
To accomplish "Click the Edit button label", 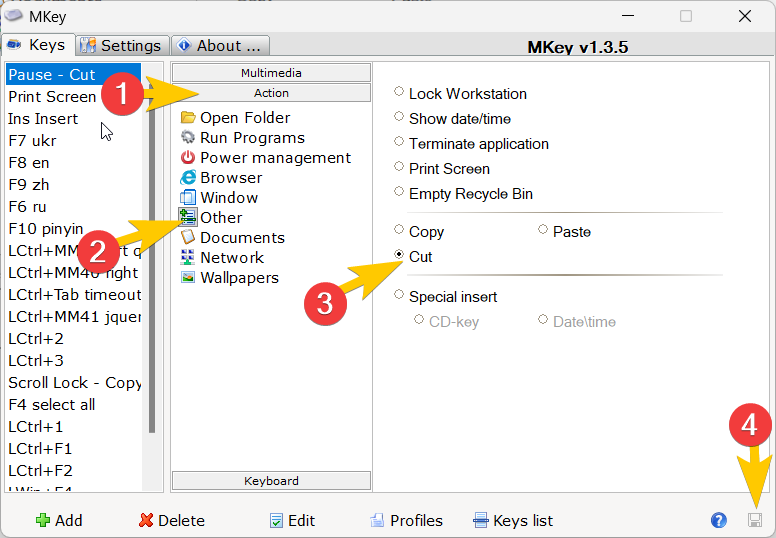I will coord(301,521).
